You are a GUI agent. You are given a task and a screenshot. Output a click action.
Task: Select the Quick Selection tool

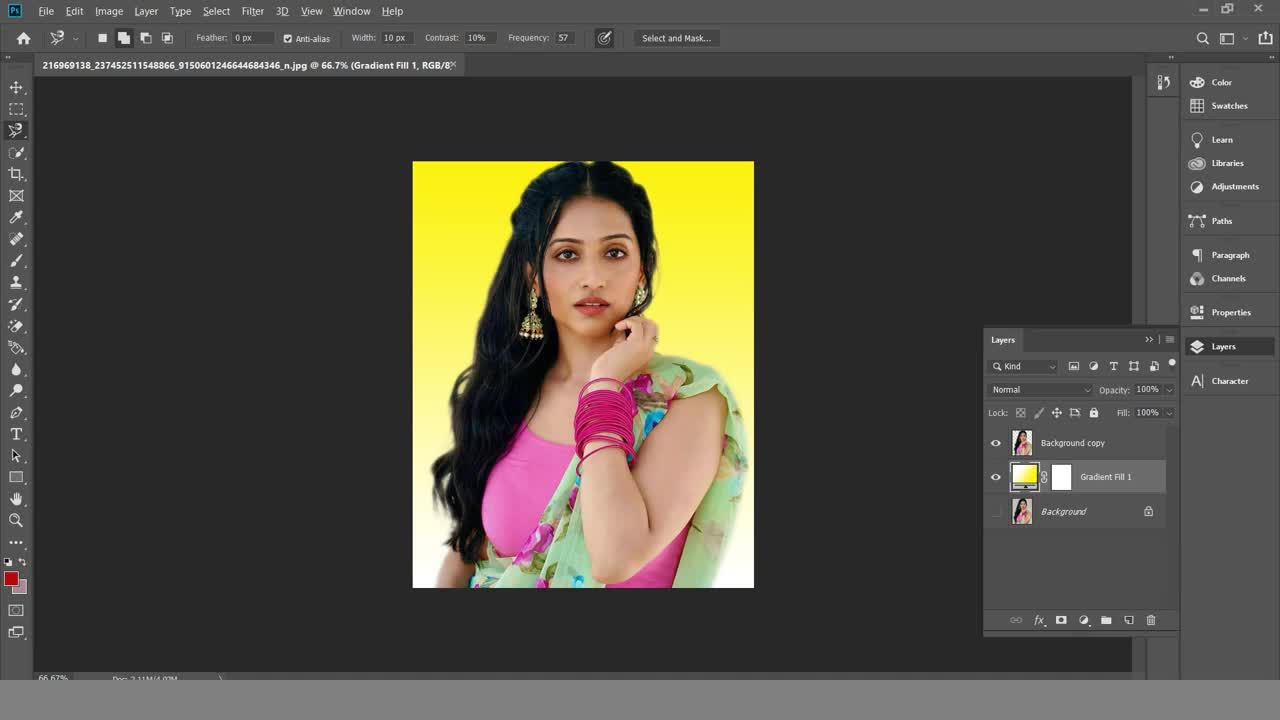pyautogui.click(x=16, y=153)
